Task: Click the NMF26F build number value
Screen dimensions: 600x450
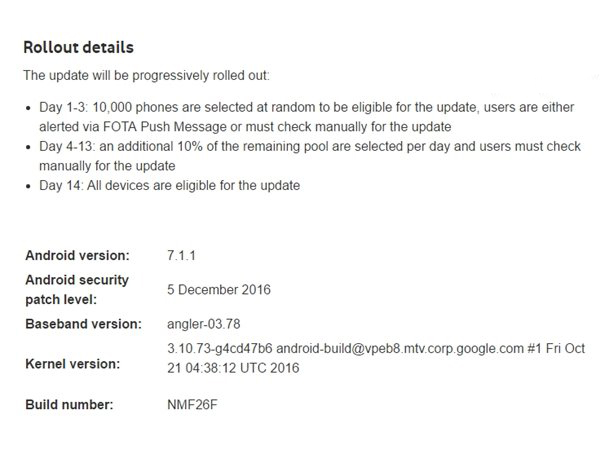Action: (x=191, y=405)
